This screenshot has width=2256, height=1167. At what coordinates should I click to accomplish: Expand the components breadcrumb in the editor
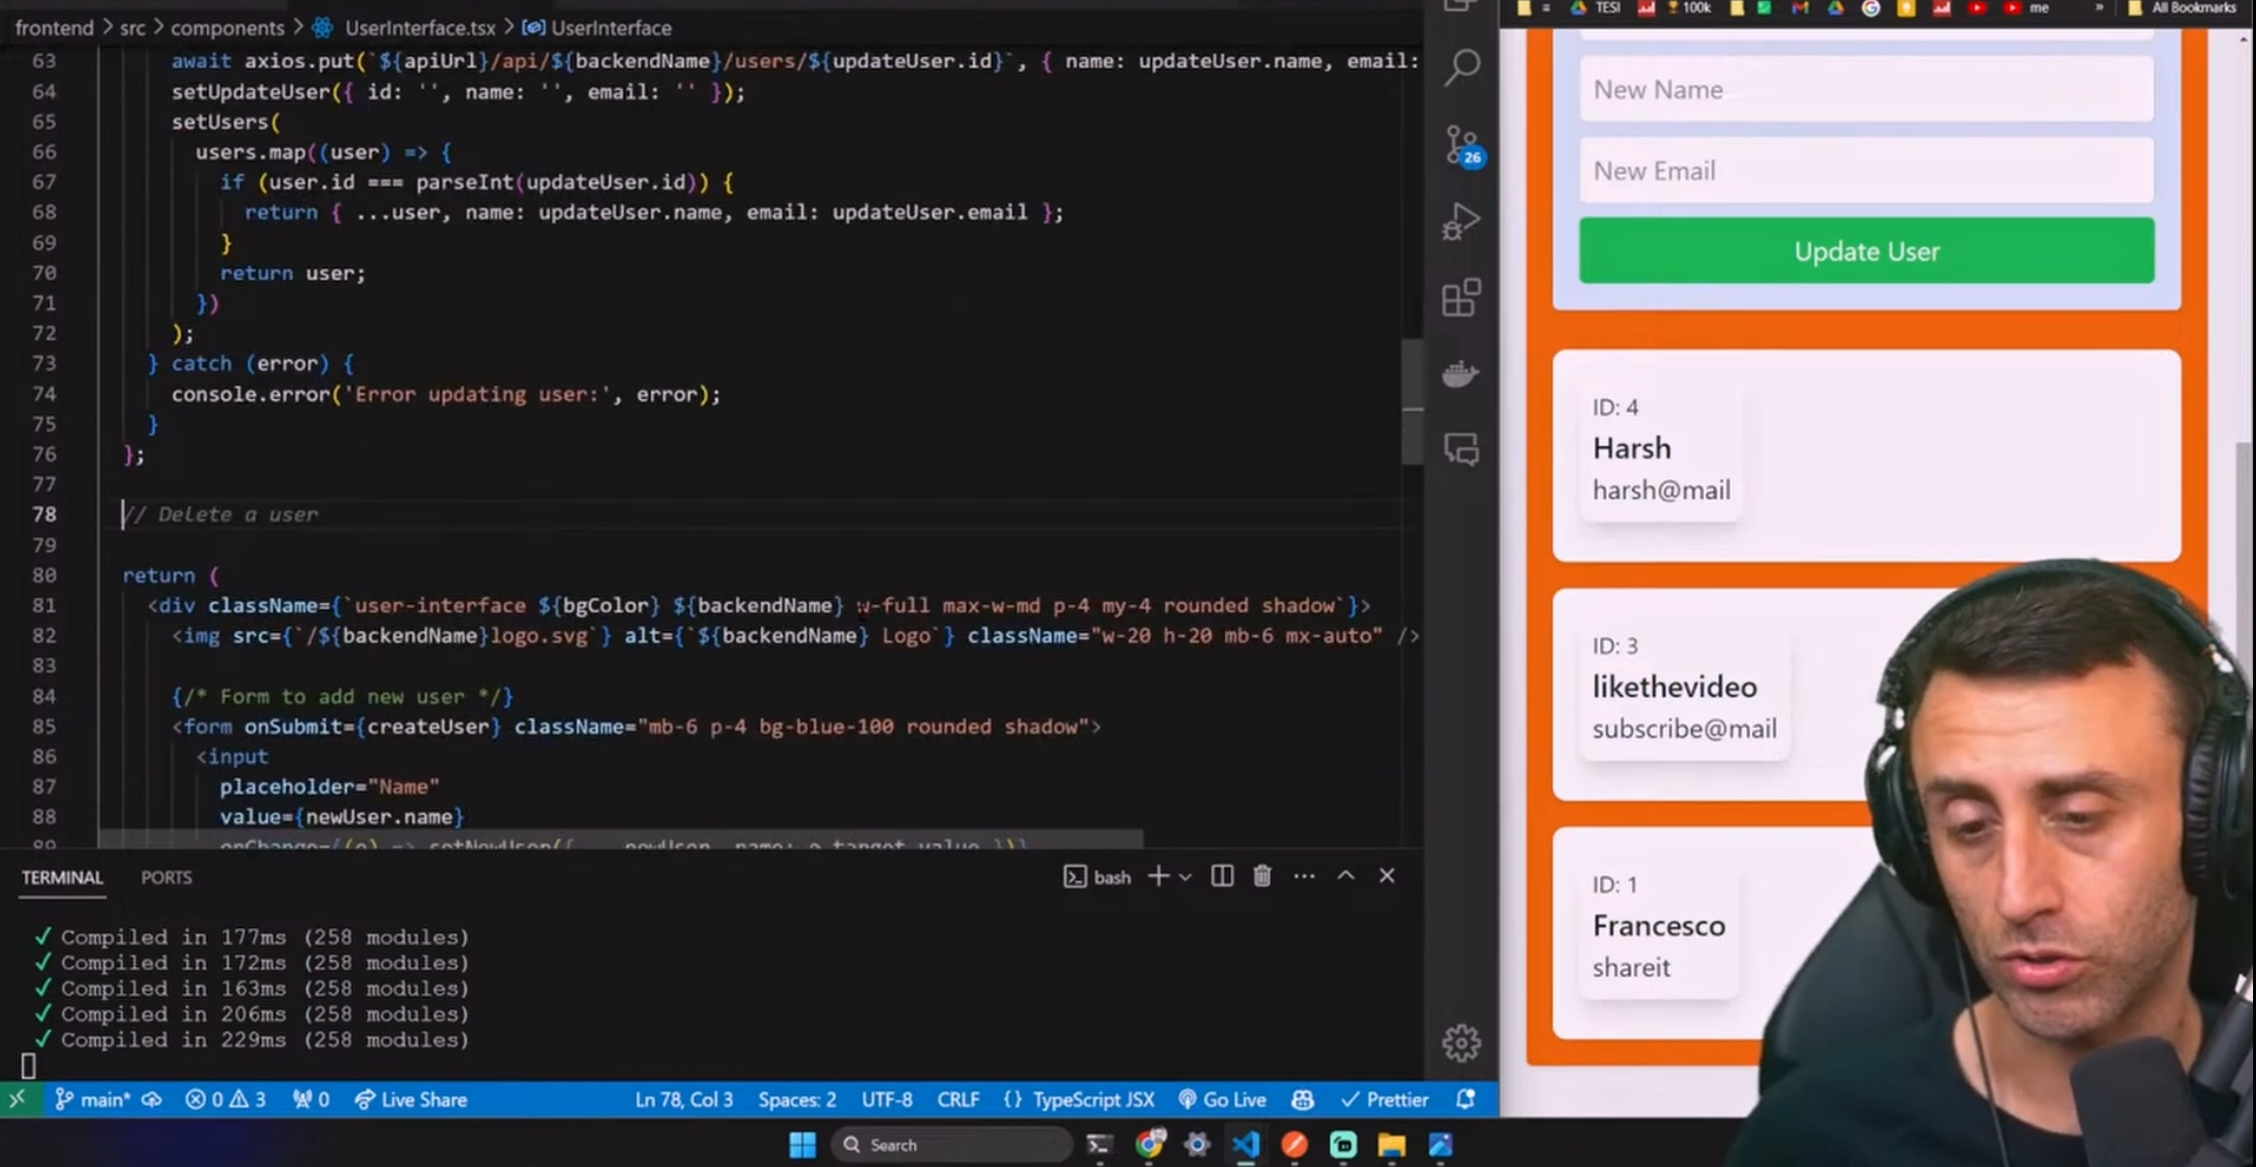point(227,27)
